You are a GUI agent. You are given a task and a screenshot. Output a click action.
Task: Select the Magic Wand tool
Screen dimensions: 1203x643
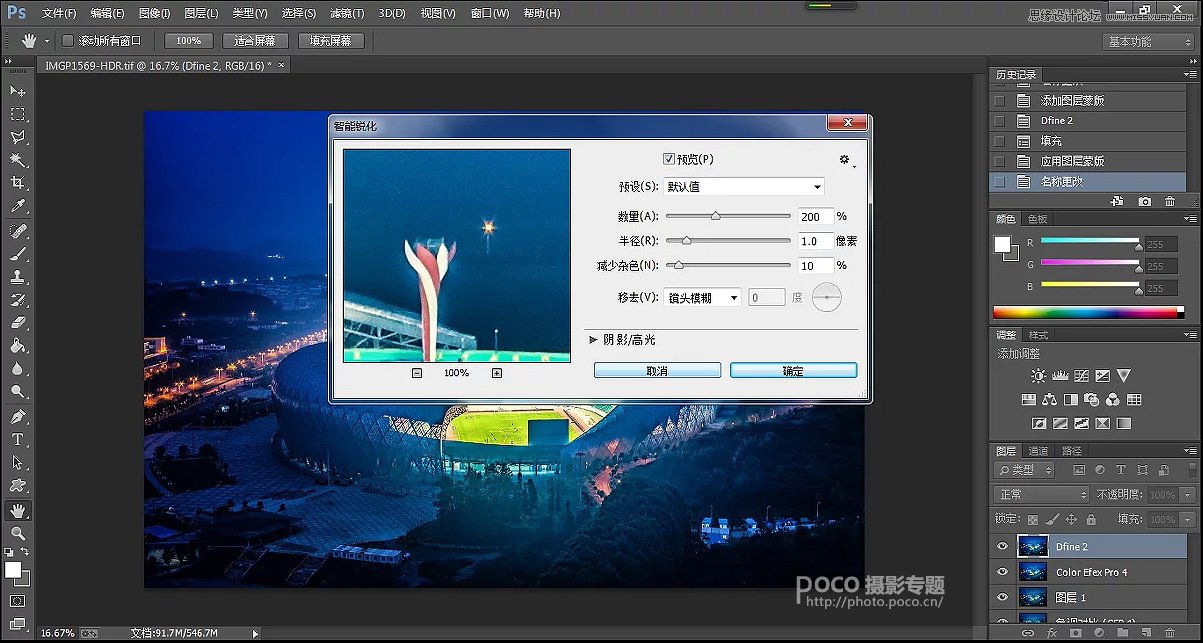(x=18, y=160)
